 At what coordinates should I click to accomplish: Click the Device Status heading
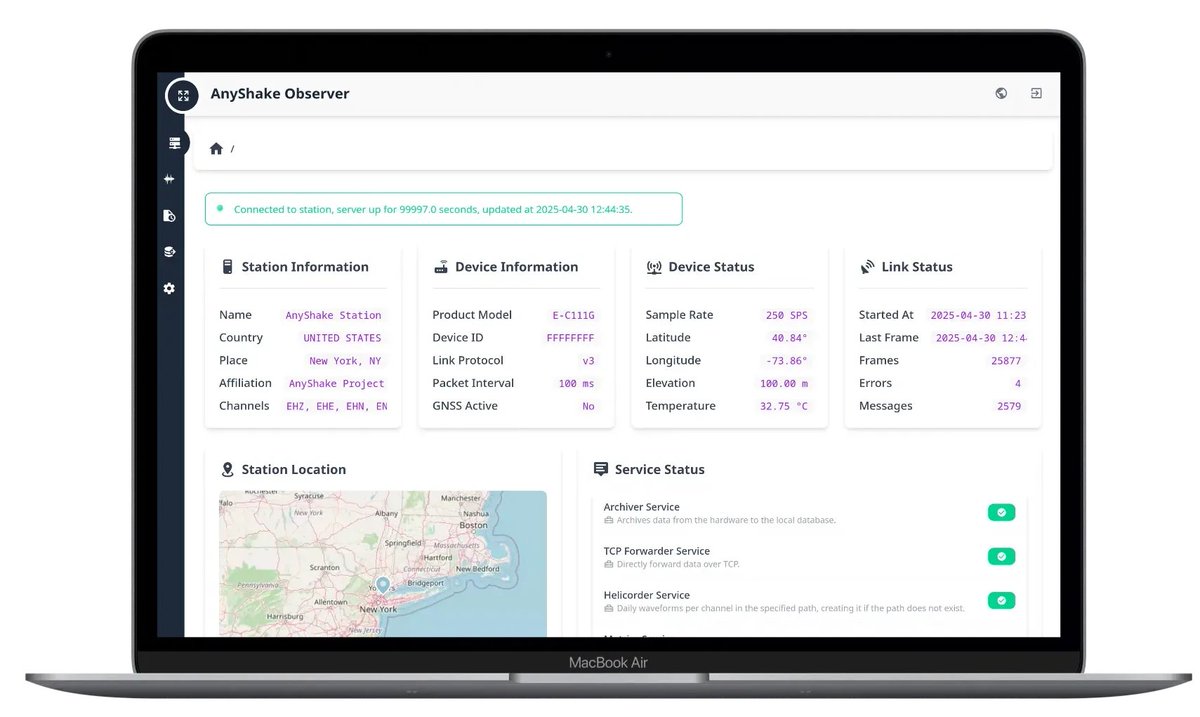711,267
